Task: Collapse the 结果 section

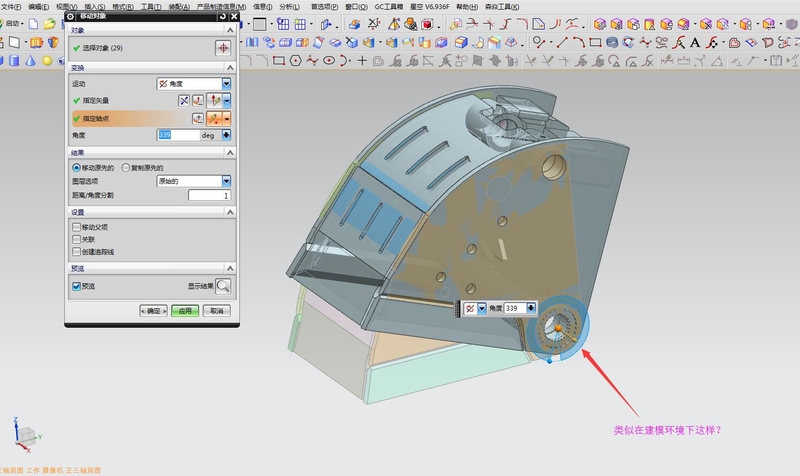Action: click(230, 153)
